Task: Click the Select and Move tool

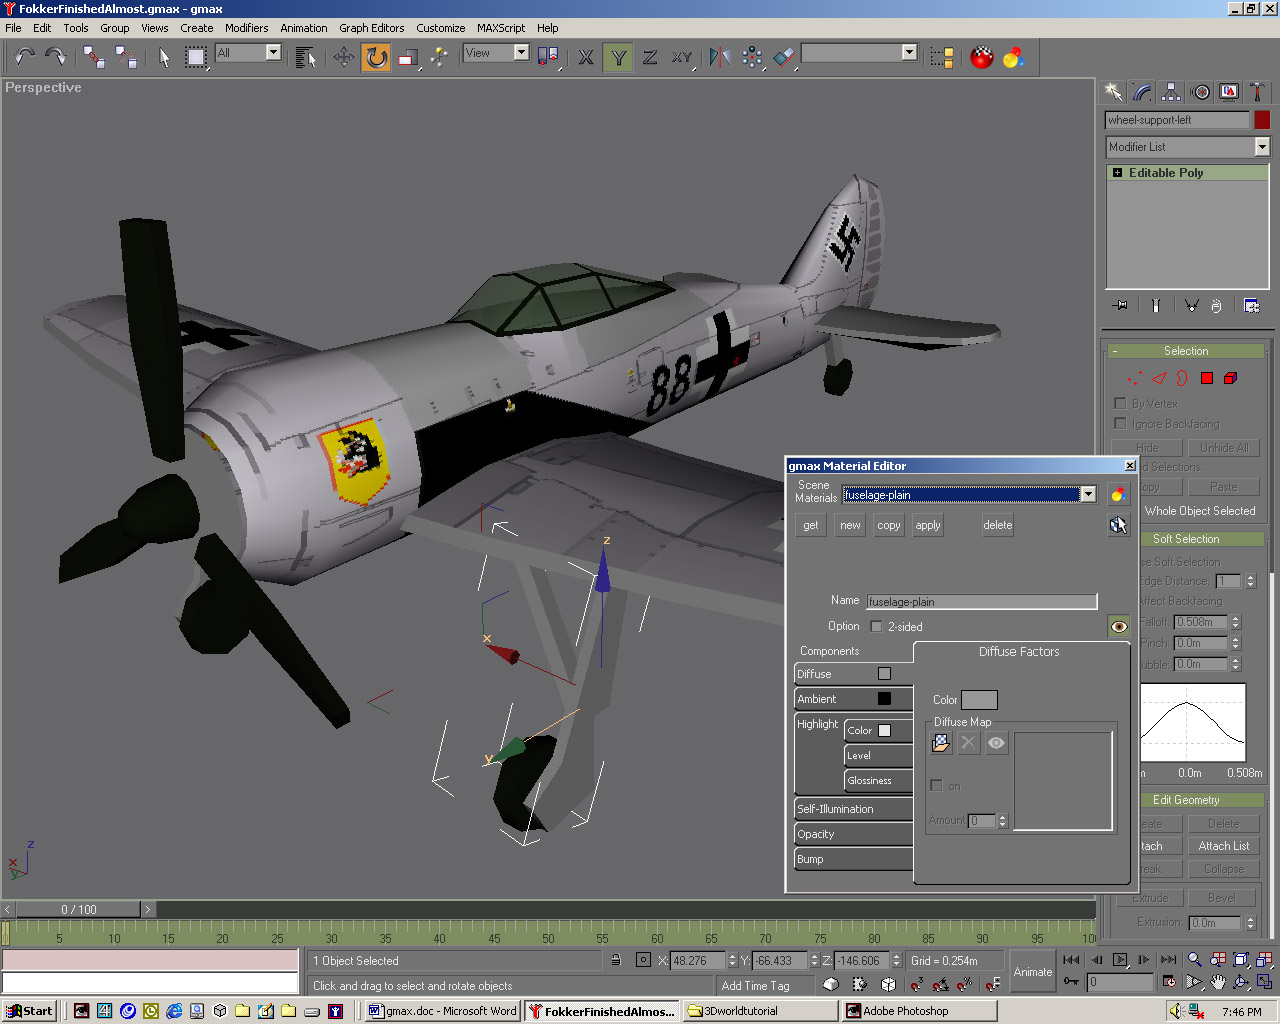Action: coord(344,57)
